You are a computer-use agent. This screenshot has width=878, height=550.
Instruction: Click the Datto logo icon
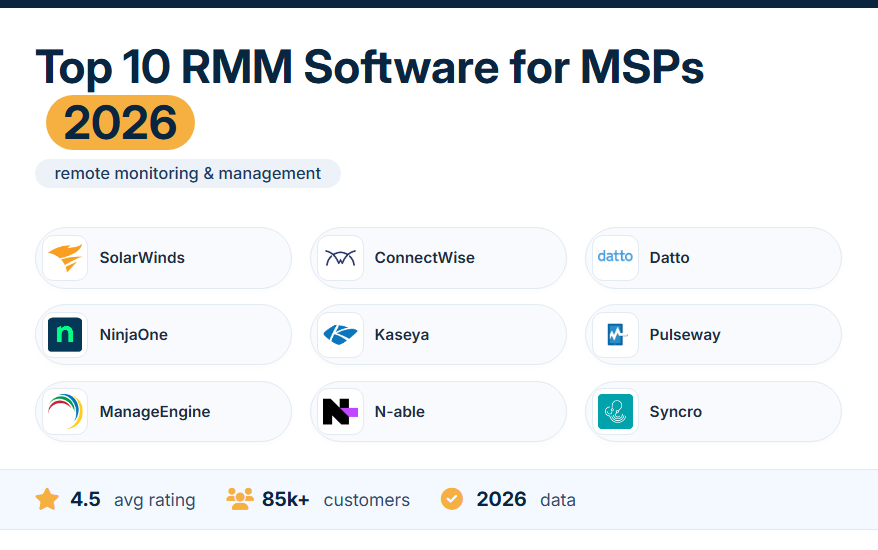tap(615, 257)
